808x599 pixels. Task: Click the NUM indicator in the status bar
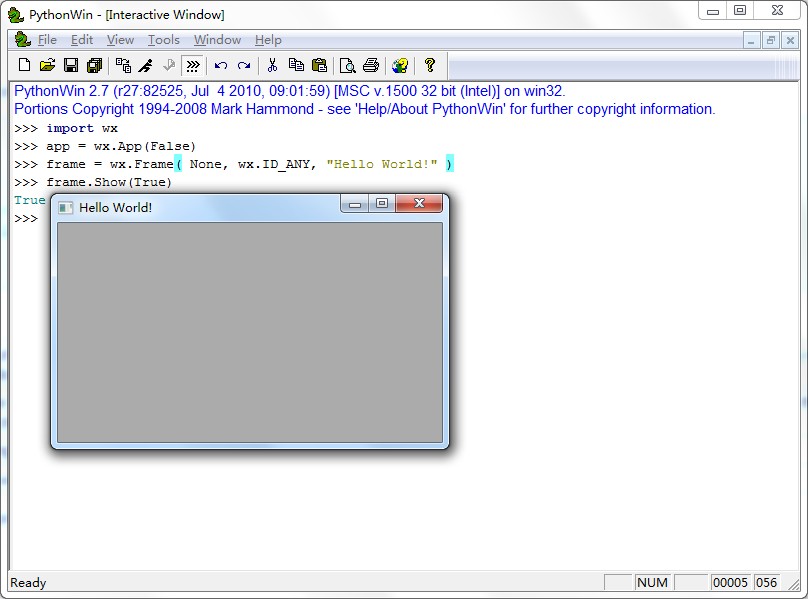tap(652, 583)
